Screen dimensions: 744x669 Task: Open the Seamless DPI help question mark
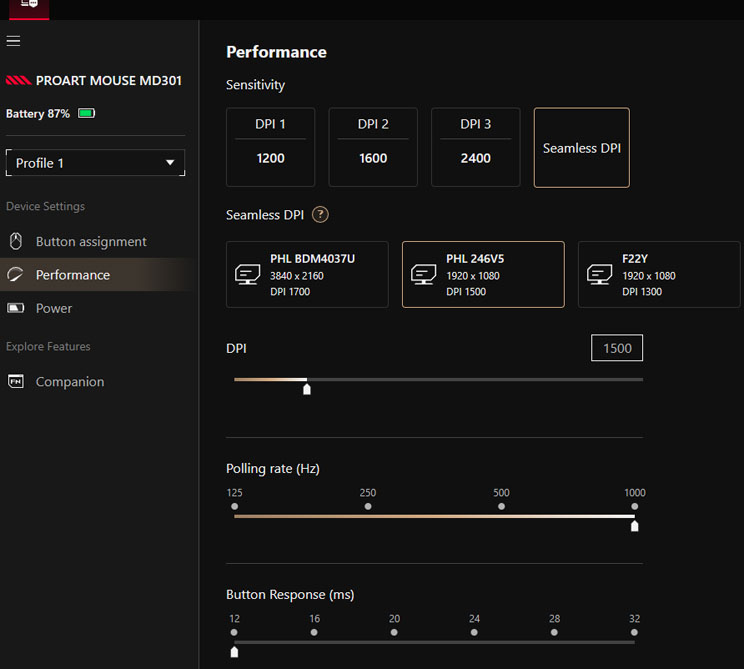pyautogui.click(x=320, y=215)
